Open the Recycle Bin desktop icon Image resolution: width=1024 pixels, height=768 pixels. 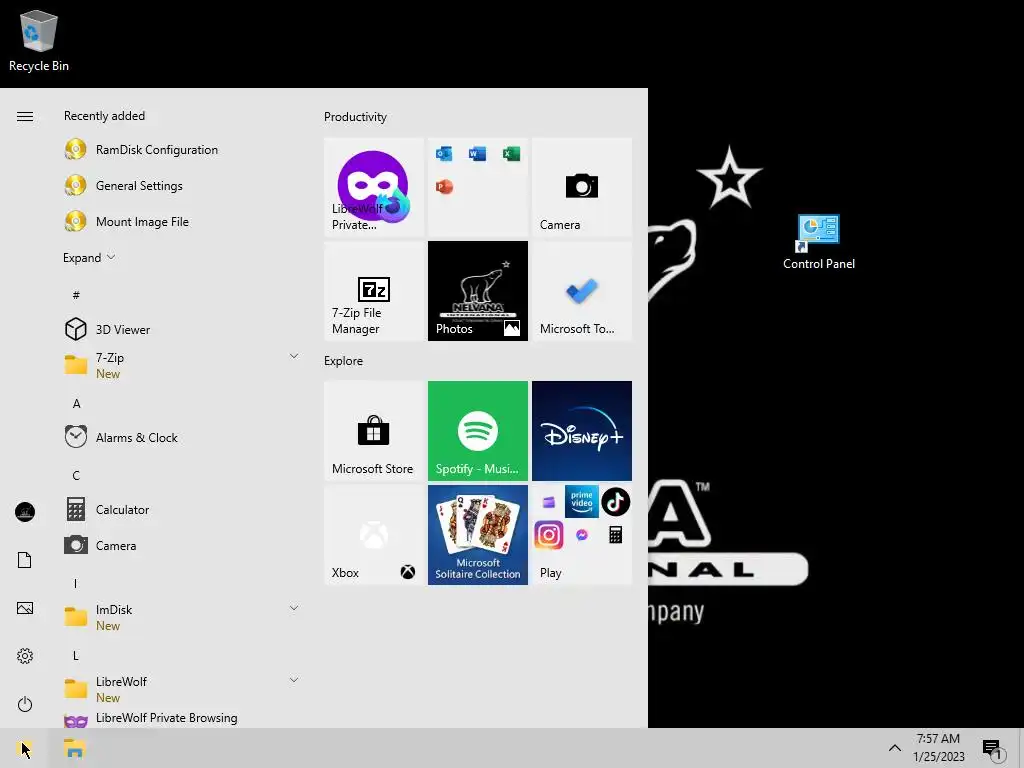[39, 42]
